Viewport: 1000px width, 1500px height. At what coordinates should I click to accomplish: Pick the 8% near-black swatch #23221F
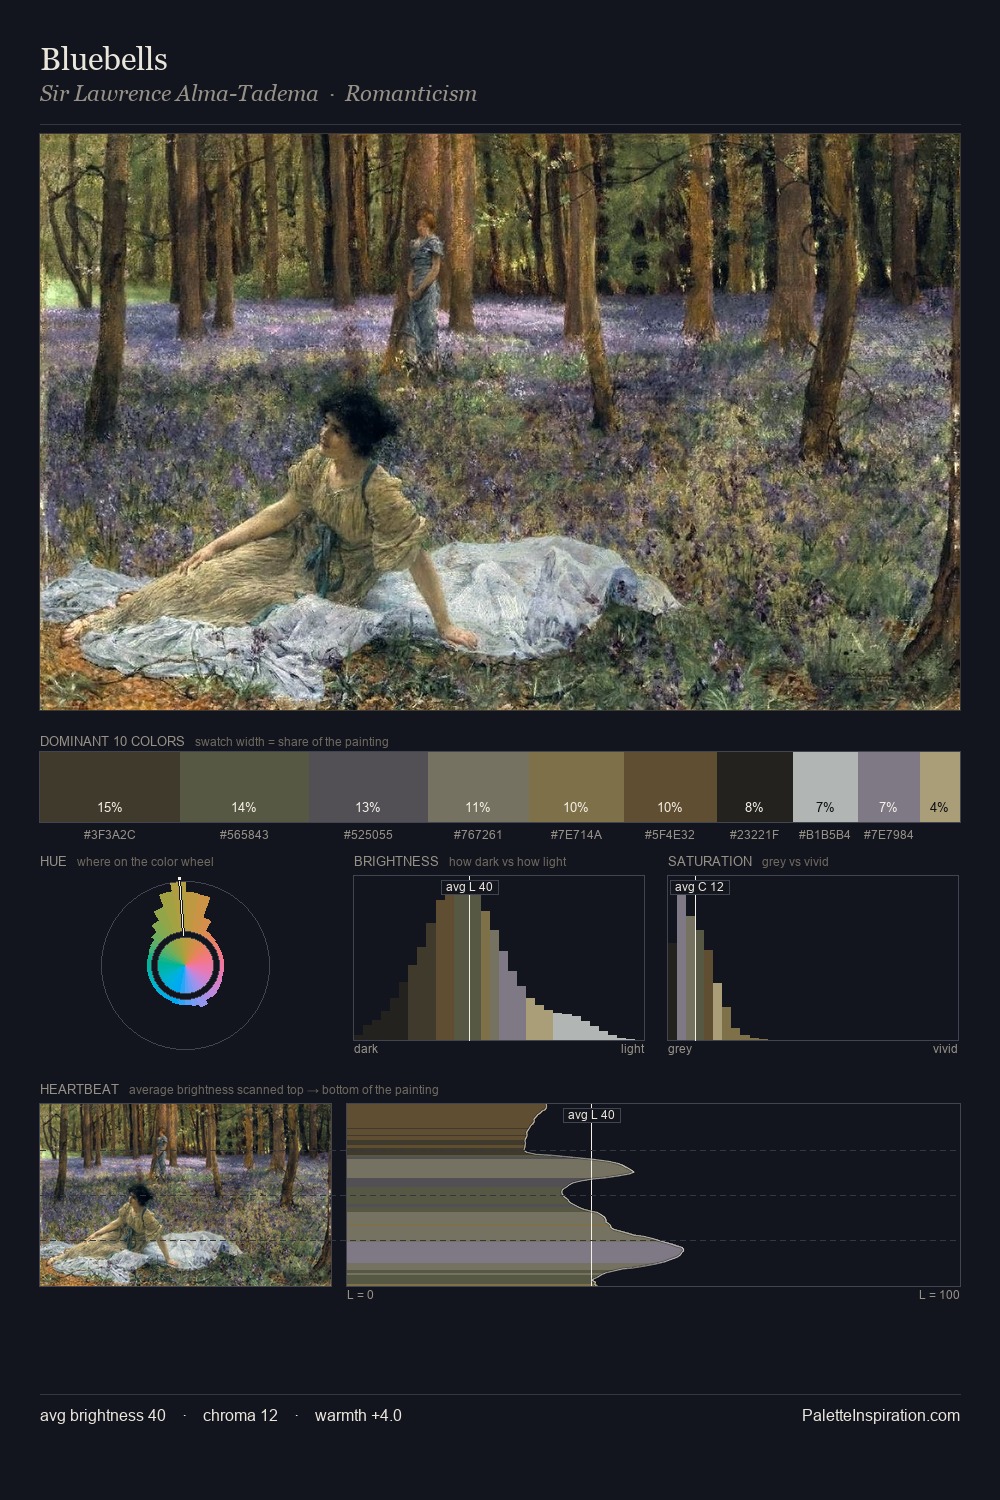coord(755,787)
